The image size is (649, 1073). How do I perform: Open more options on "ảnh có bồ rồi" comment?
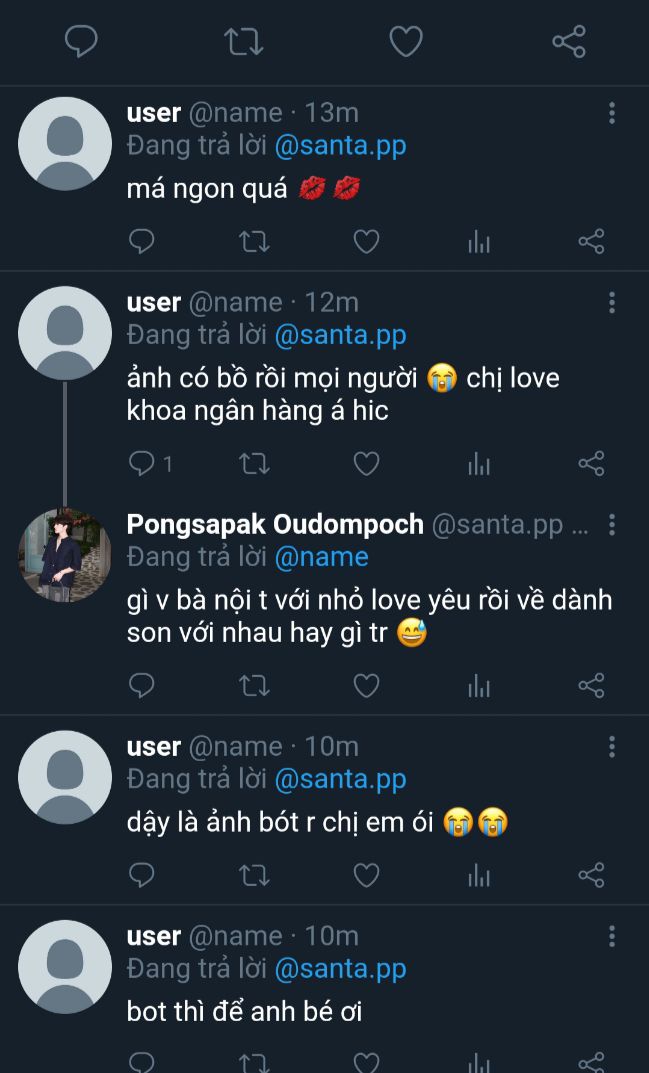612,303
